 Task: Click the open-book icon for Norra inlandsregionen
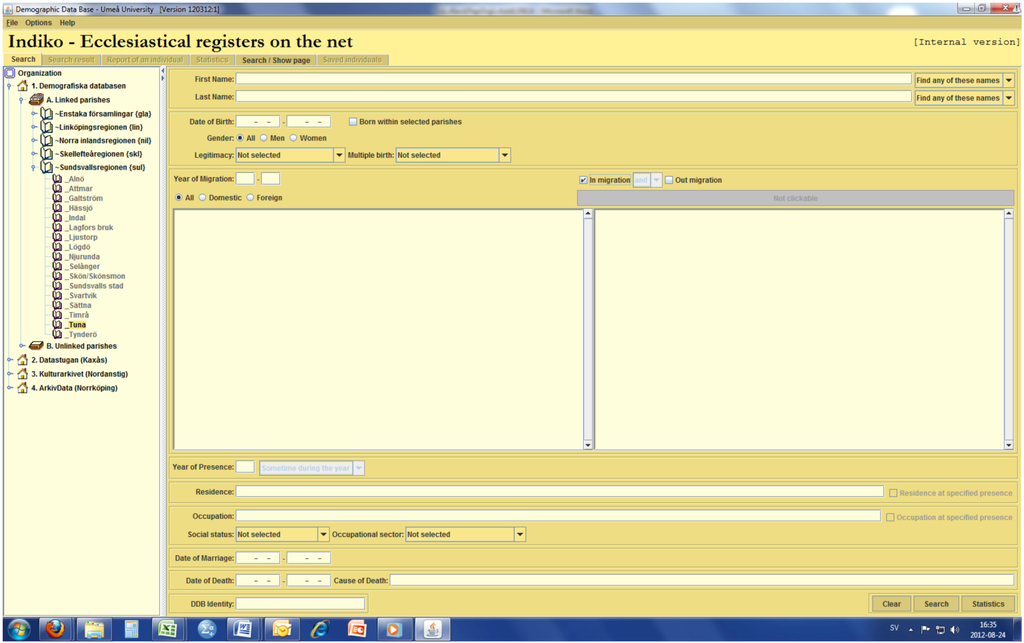point(46,140)
